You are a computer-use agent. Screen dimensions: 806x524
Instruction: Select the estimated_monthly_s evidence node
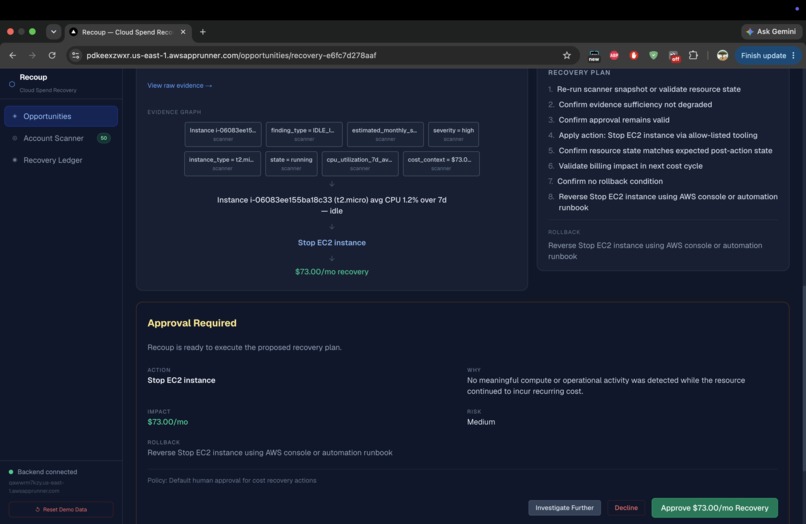(x=385, y=134)
